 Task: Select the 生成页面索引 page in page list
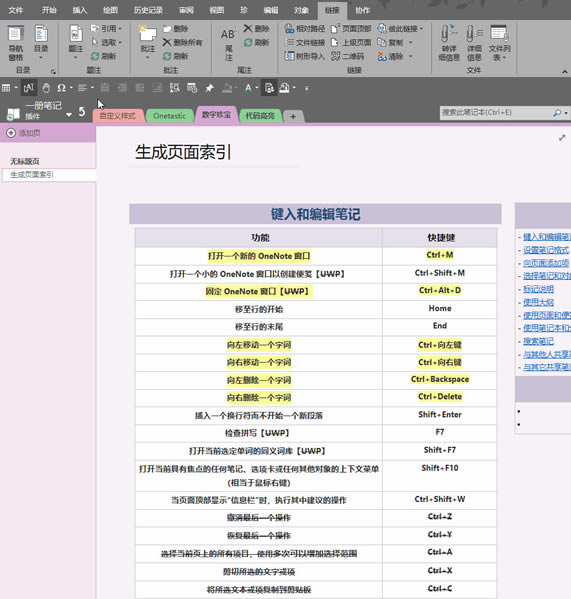49,175
